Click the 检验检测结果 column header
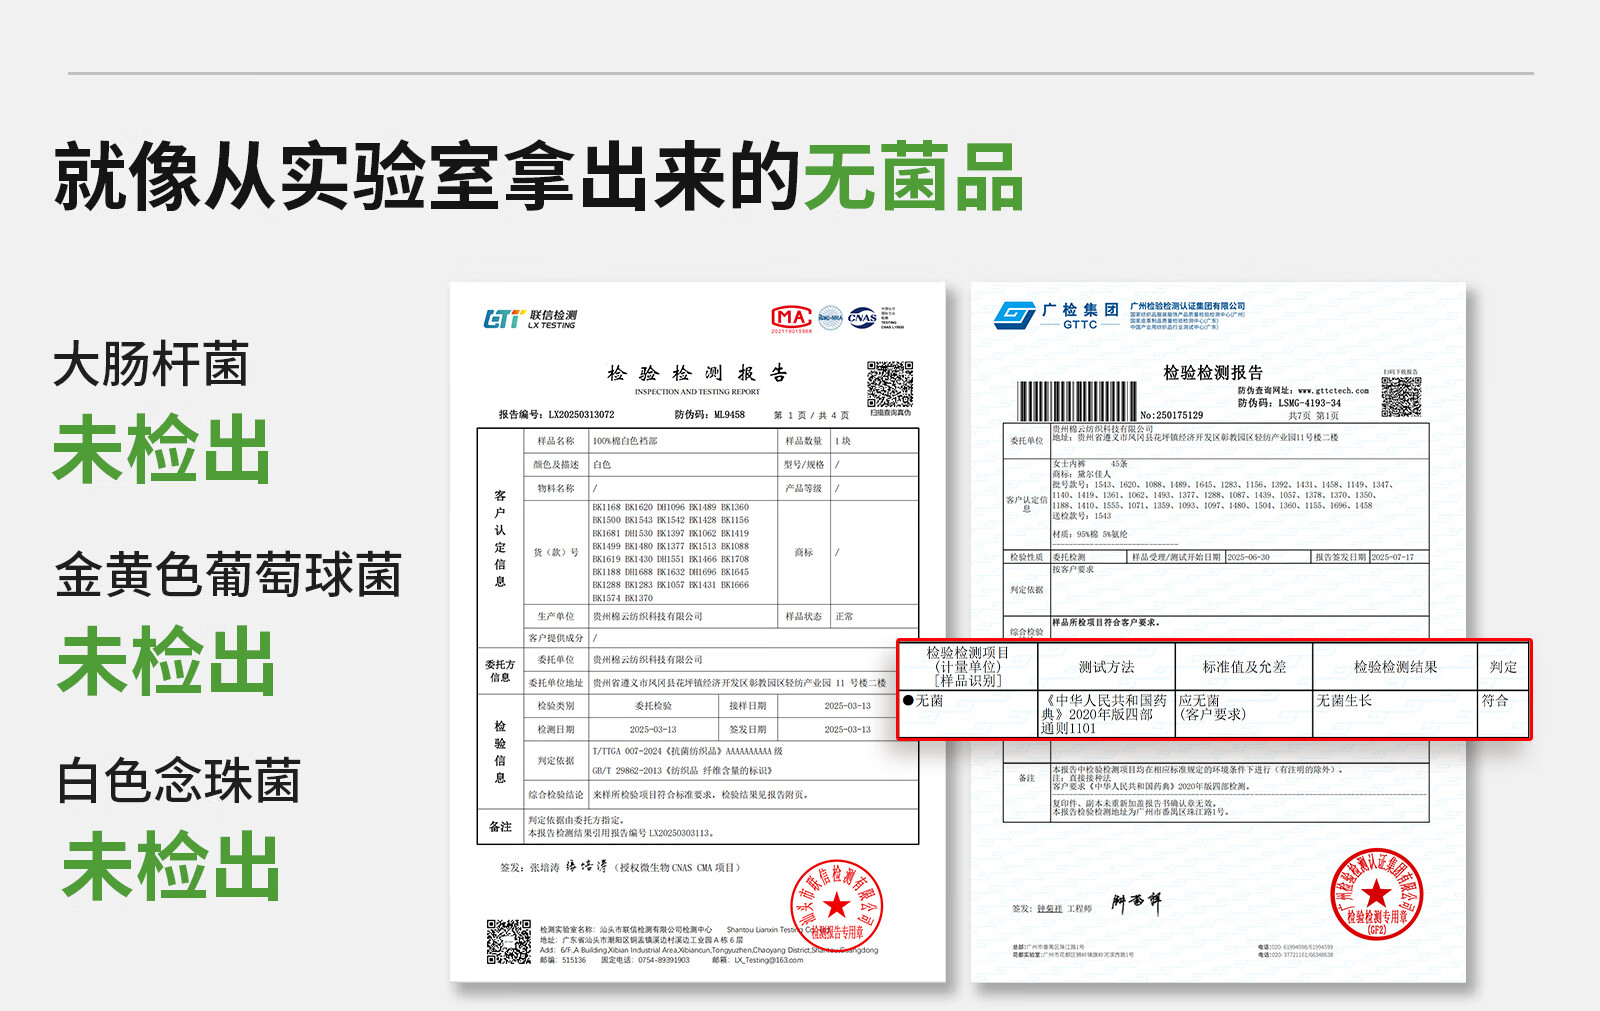Screen dimensions: 1600x1011 click(x=1395, y=667)
